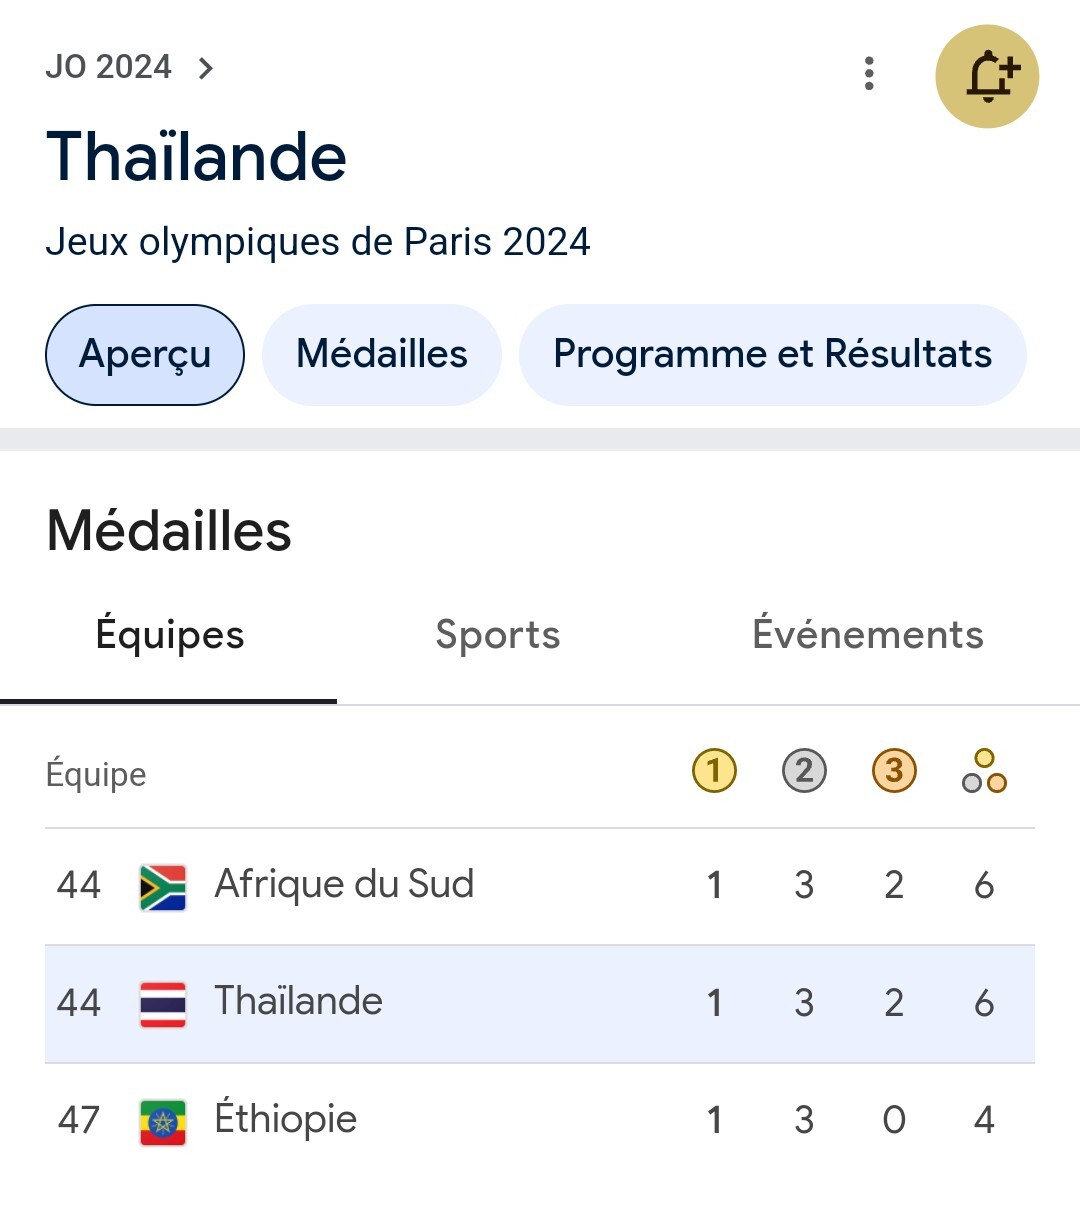Select the Programme et Résultats chip
1080x1206 pixels.
[772, 355]
